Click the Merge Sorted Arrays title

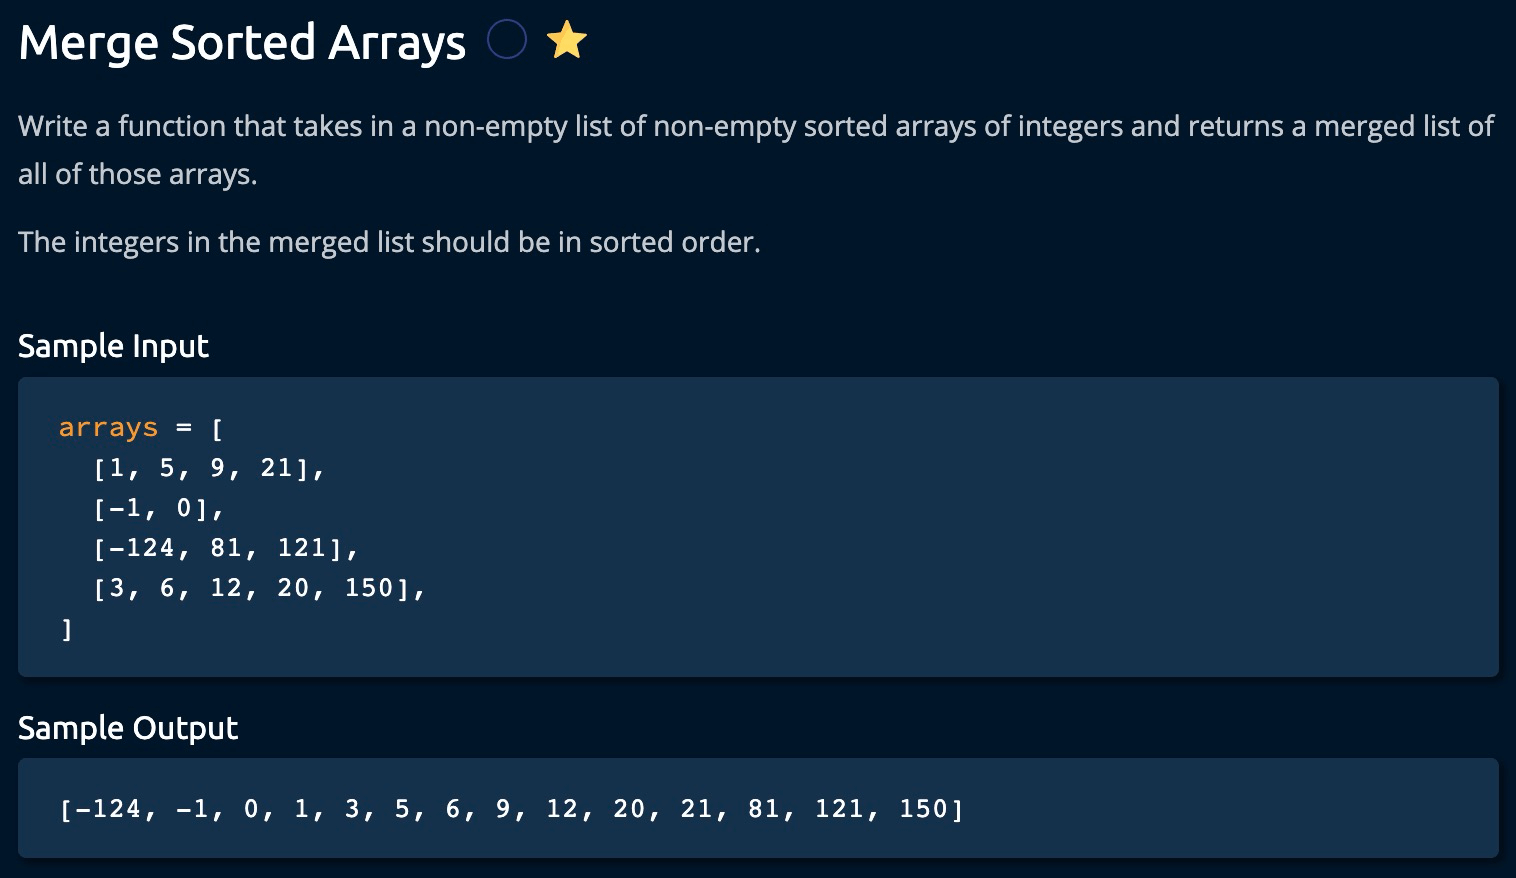tap(242, 43)
